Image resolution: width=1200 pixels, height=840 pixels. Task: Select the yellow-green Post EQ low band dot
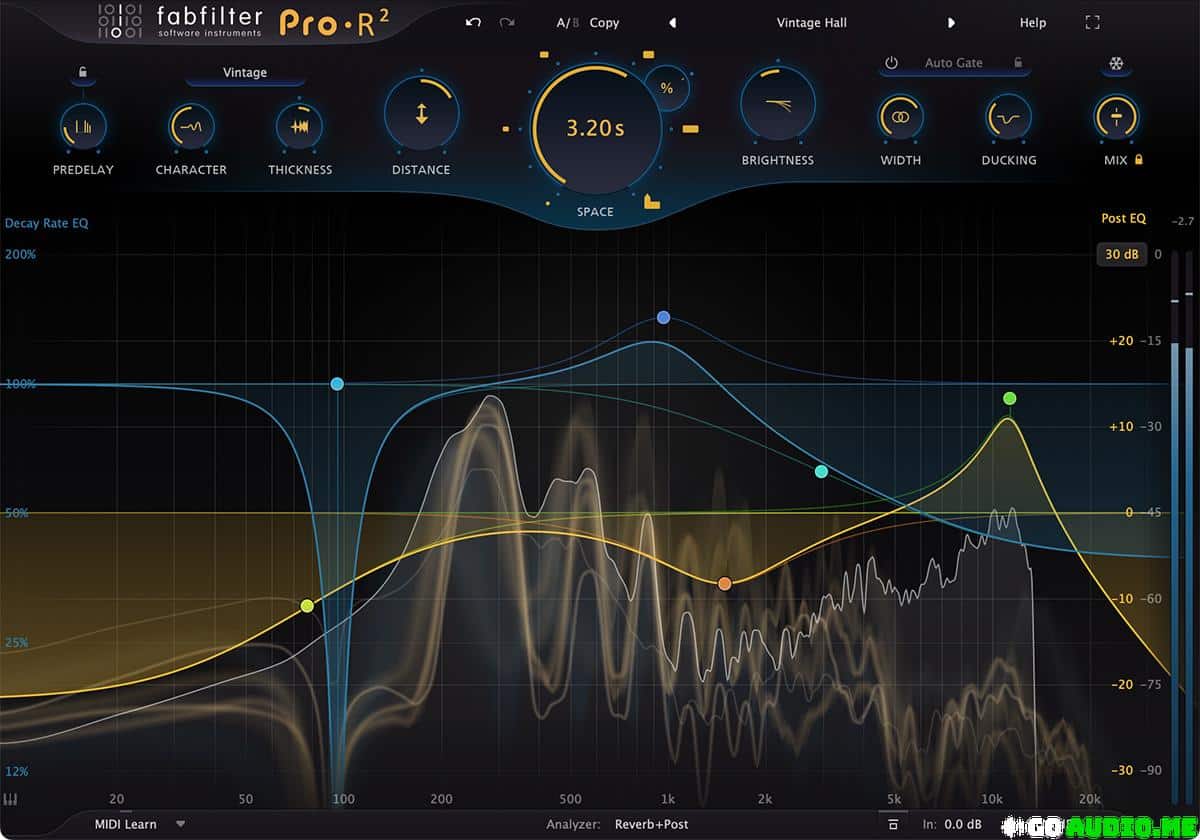[307, 606]
